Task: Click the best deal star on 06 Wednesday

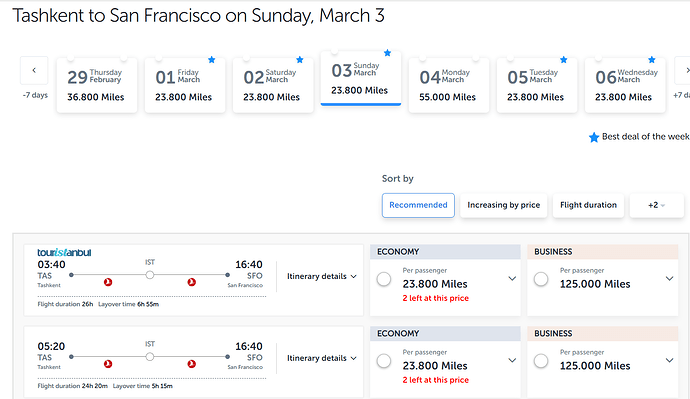Action: click(652, 59)
